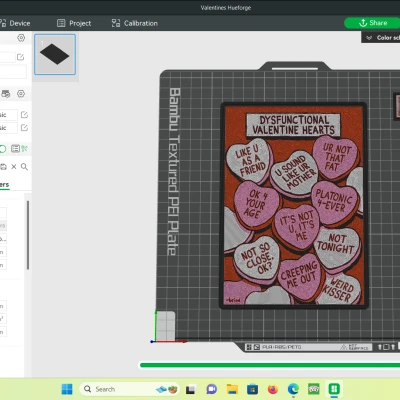Click the Bambu Textured PEI Plate label
This screenshot has width=400, height=400.
click(x=175, y=172)
